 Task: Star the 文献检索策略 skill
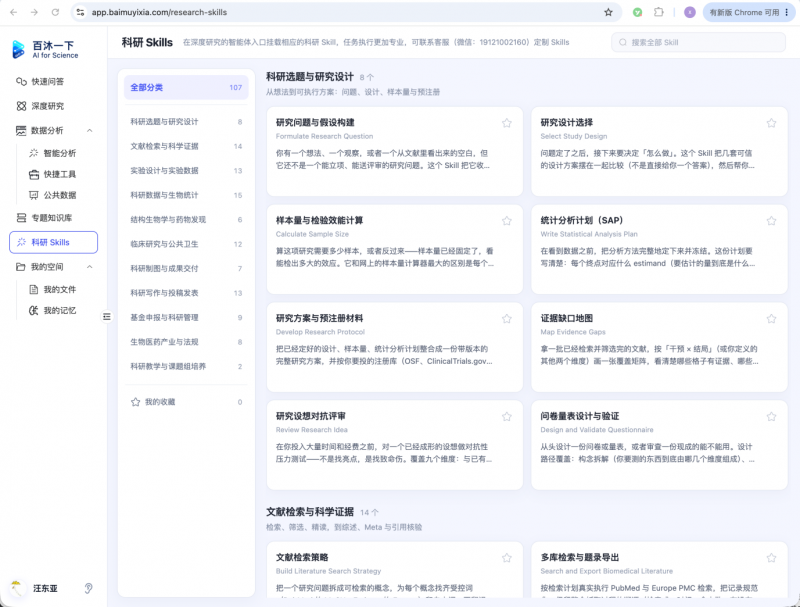[x=507, y=558]
